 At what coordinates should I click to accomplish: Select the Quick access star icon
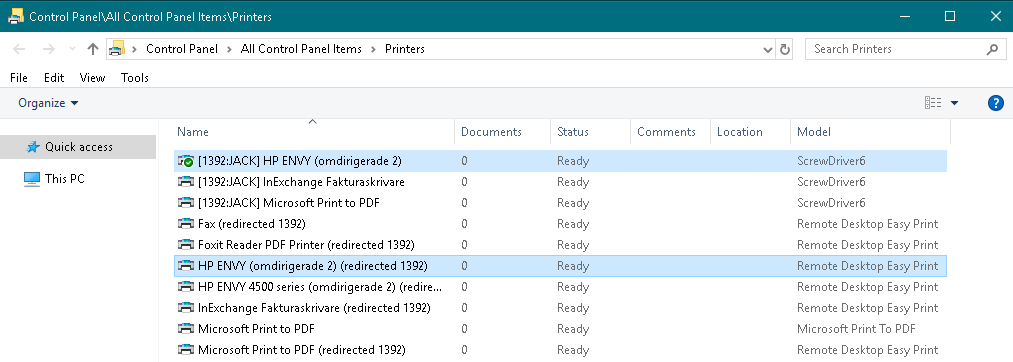[33, 147]
